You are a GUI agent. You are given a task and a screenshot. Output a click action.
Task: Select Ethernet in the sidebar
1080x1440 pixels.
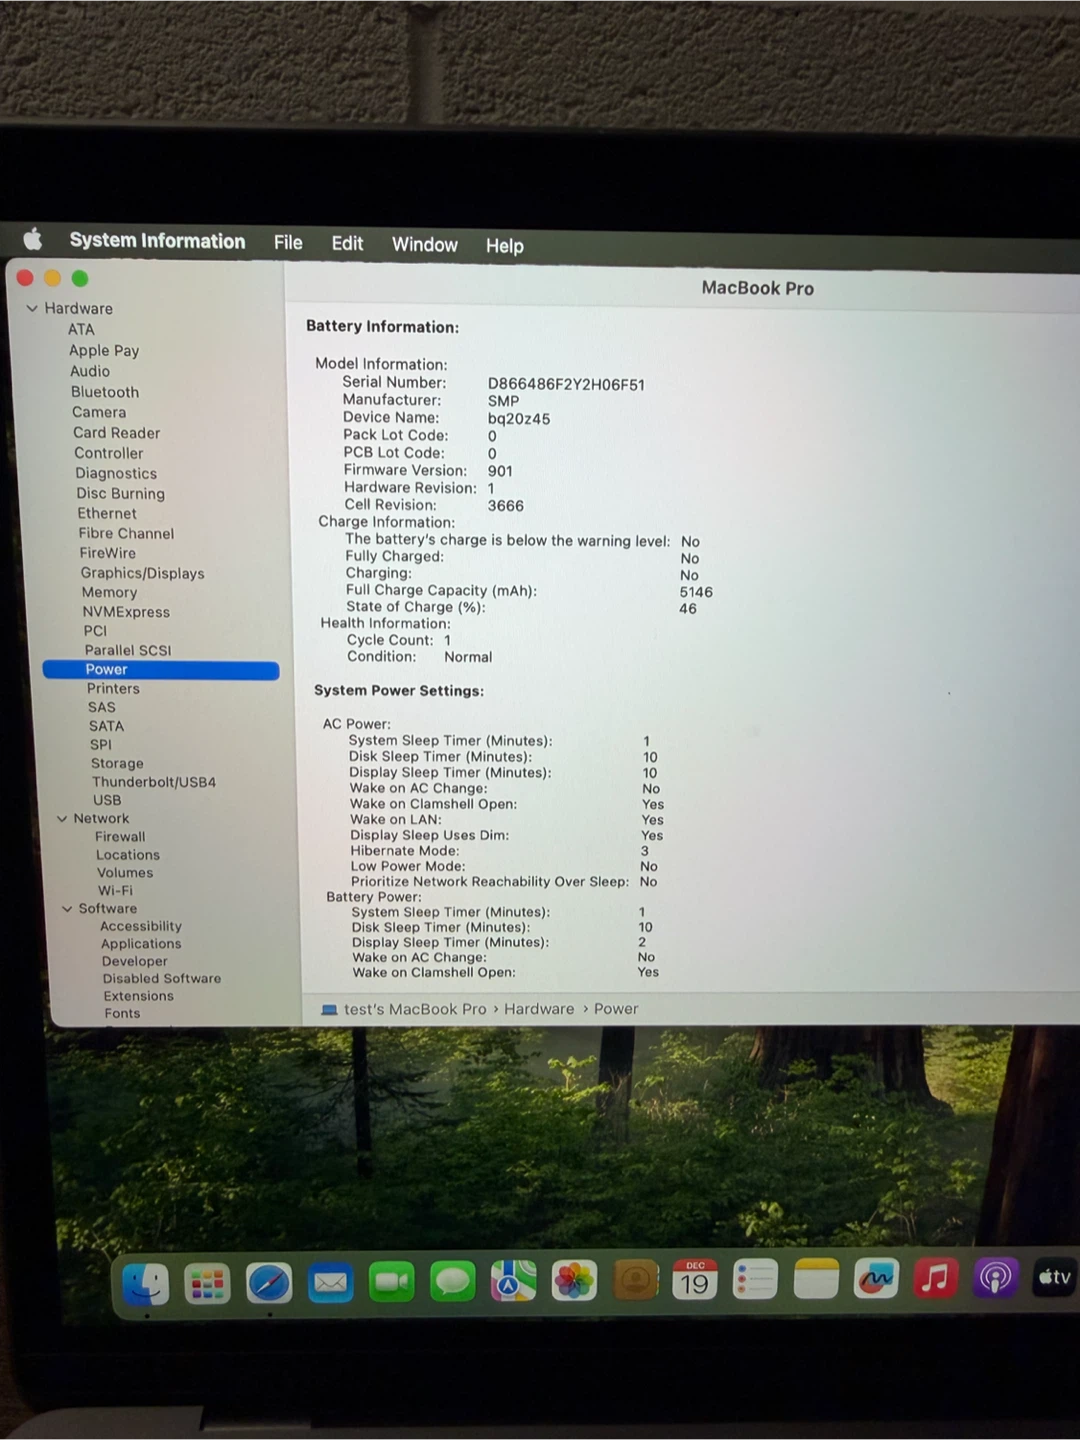107,513
